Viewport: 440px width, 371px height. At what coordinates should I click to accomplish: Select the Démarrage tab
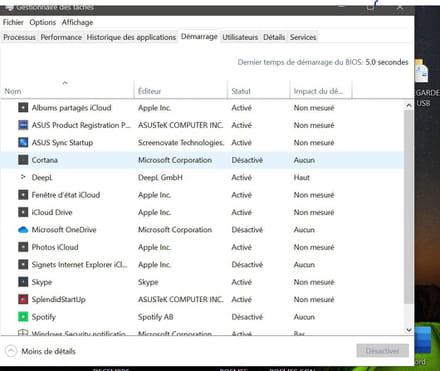coord(199,36)
